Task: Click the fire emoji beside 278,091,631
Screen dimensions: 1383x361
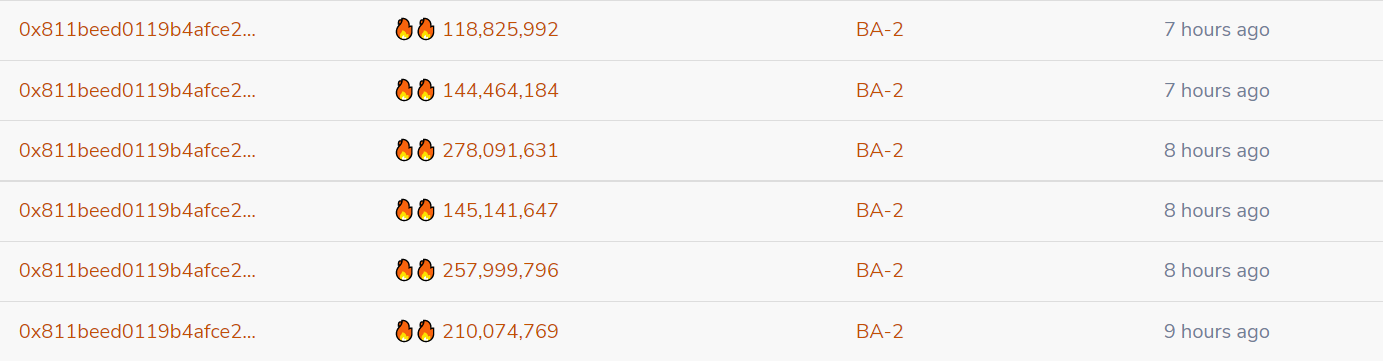Action: (415, 150)
